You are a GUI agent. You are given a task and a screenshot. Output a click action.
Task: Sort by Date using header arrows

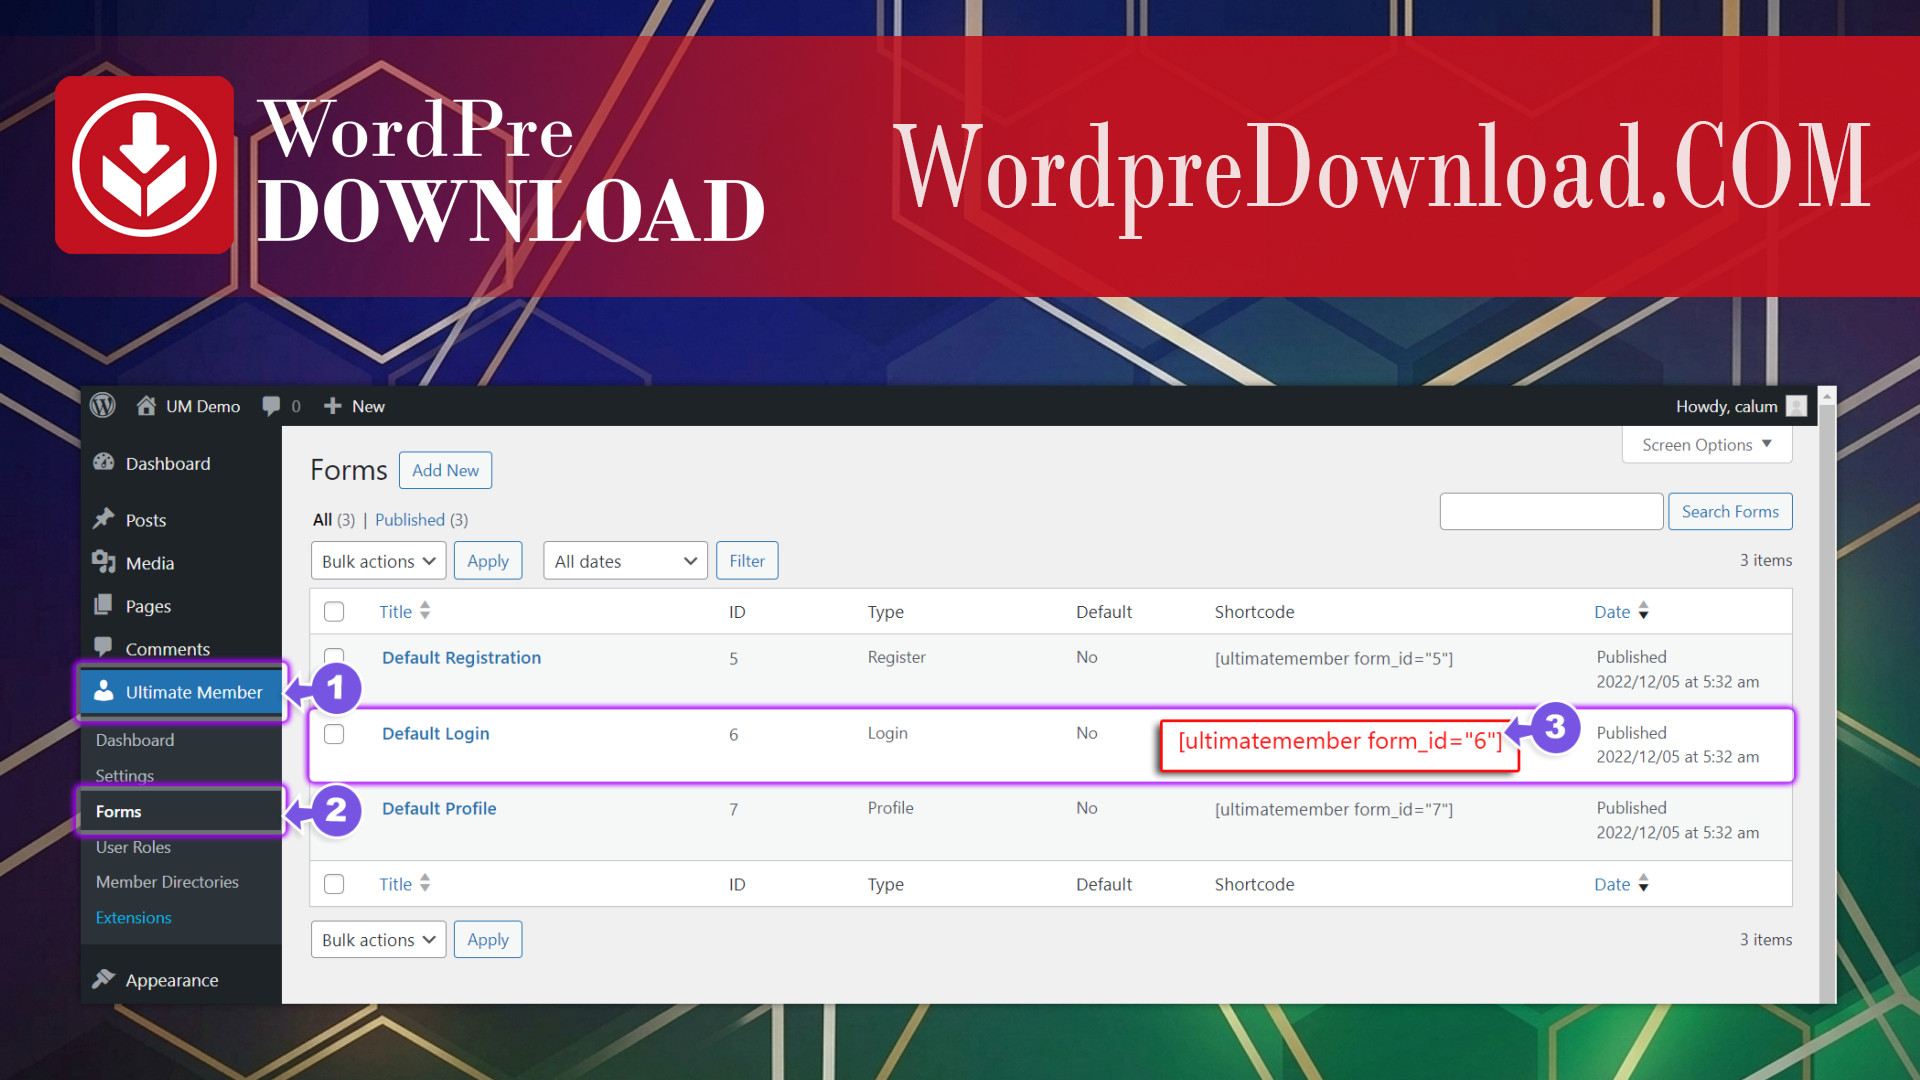[1644, 611]
